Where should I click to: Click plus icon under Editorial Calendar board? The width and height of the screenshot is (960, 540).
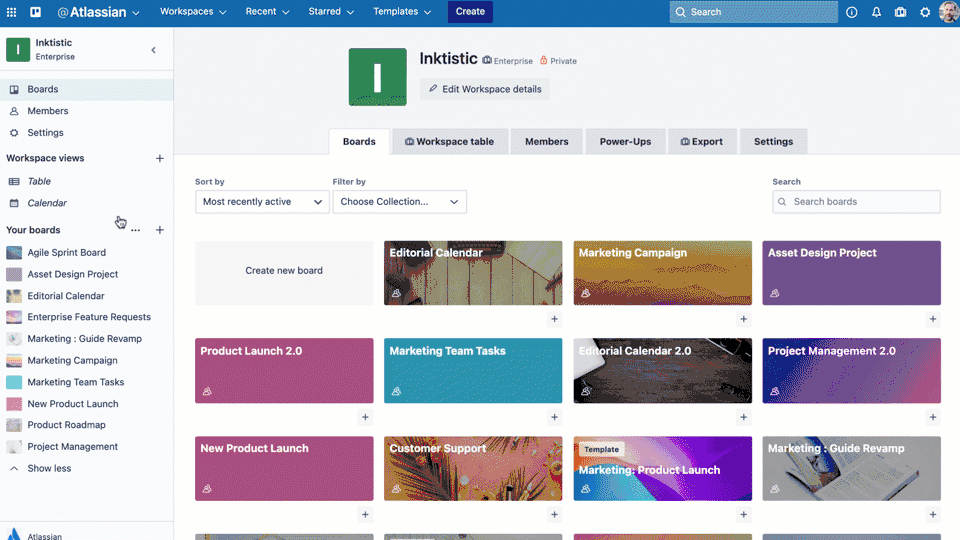(x=554, y=319)
